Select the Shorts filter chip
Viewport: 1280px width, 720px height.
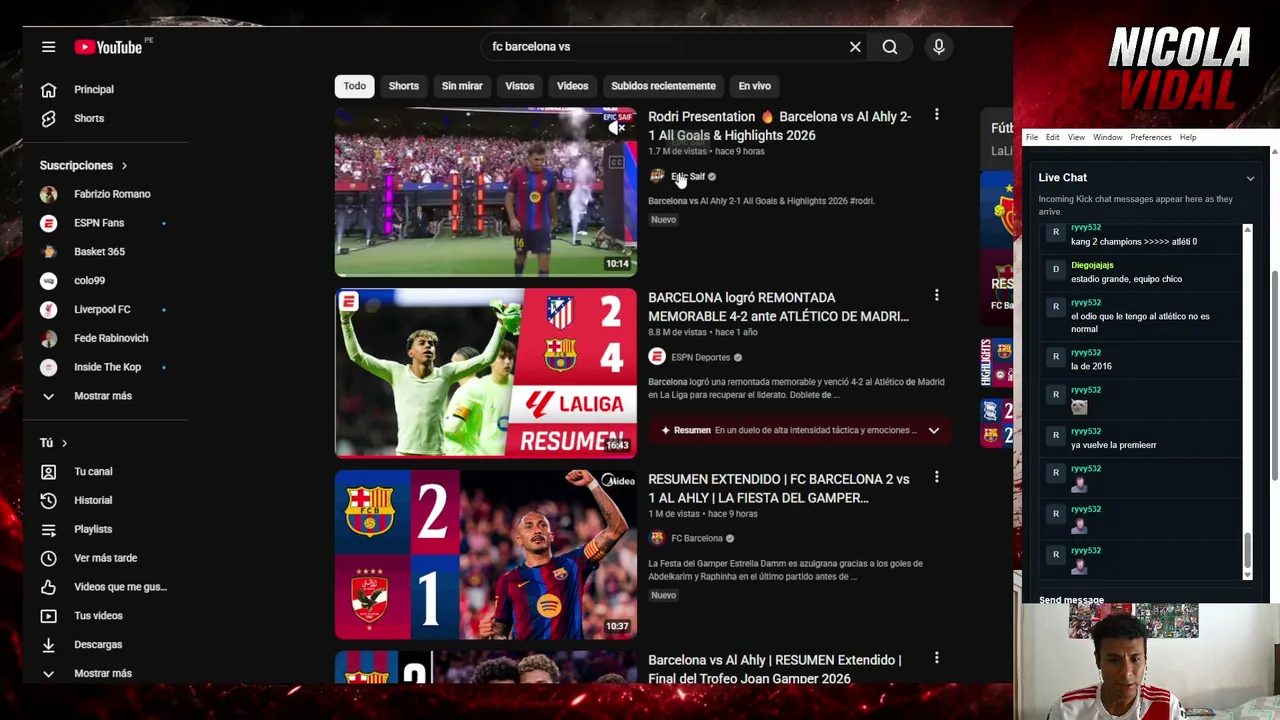coord(404,86)
